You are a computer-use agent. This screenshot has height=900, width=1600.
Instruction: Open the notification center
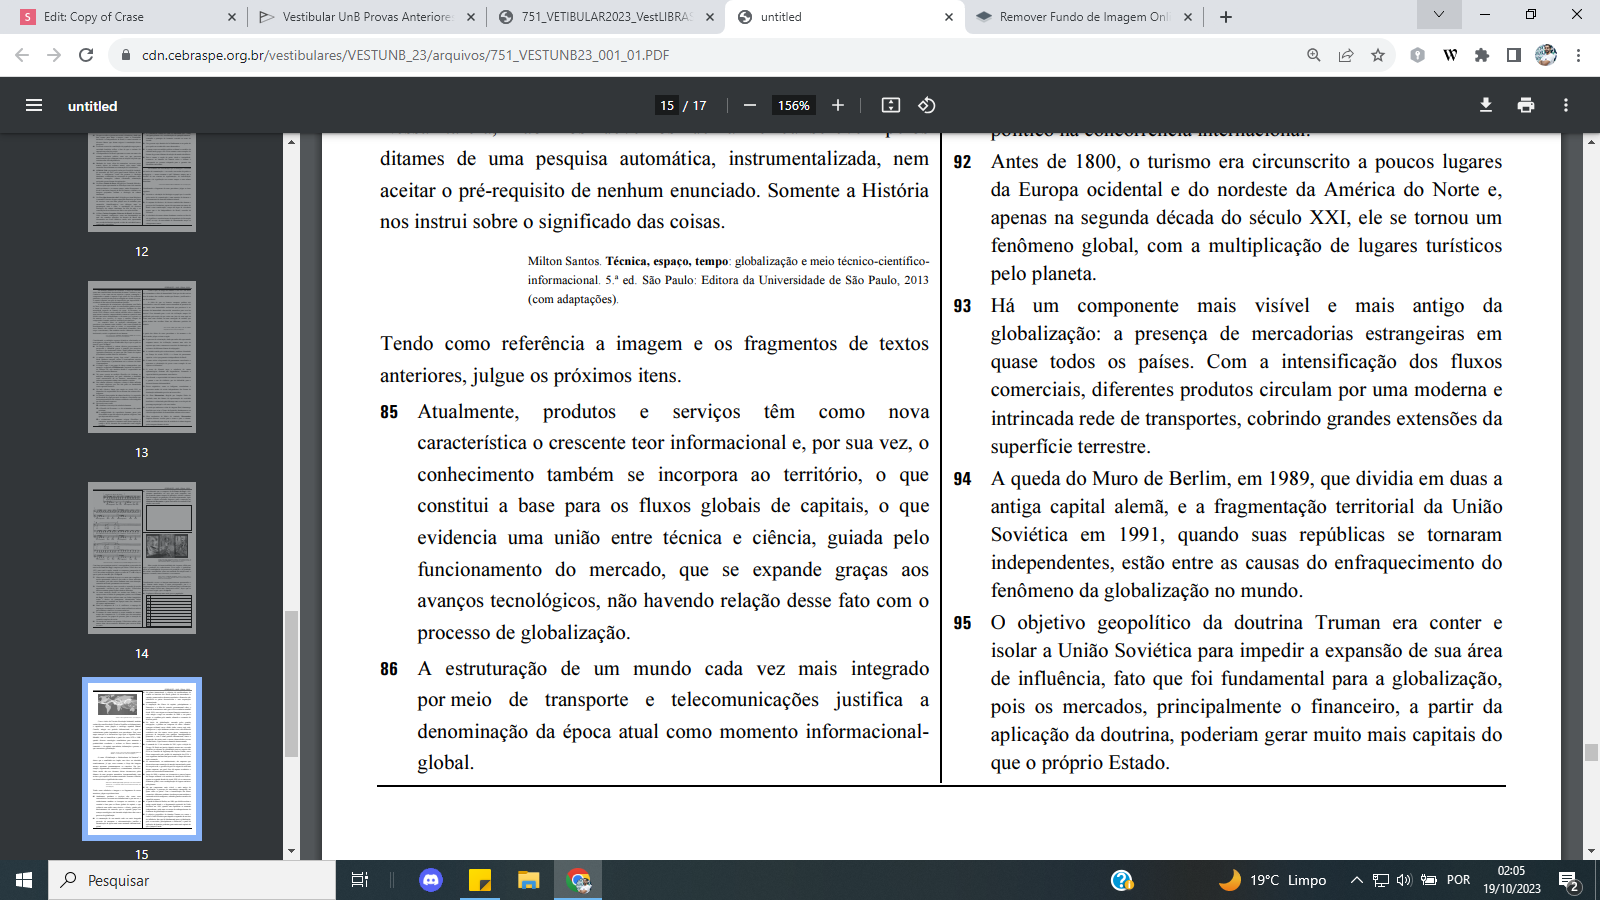tap(1570, 881)
